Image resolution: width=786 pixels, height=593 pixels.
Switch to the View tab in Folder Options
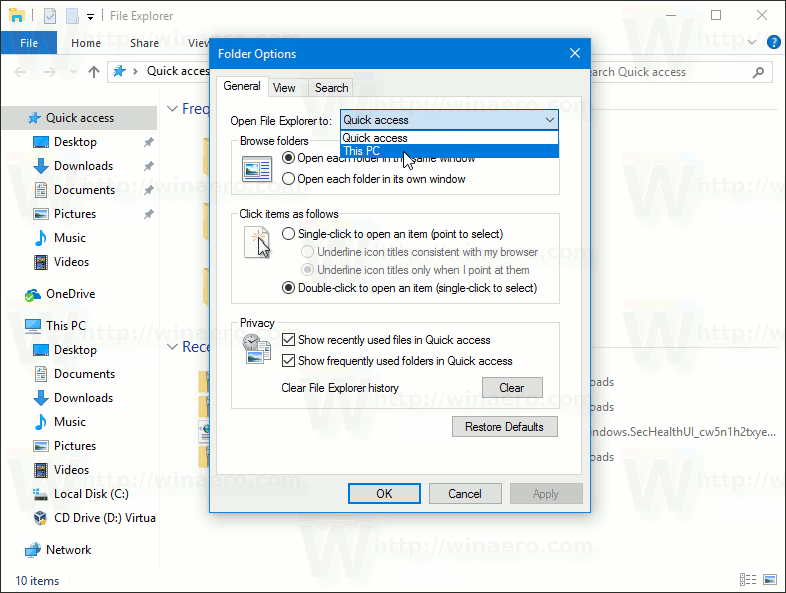(284, 88)
